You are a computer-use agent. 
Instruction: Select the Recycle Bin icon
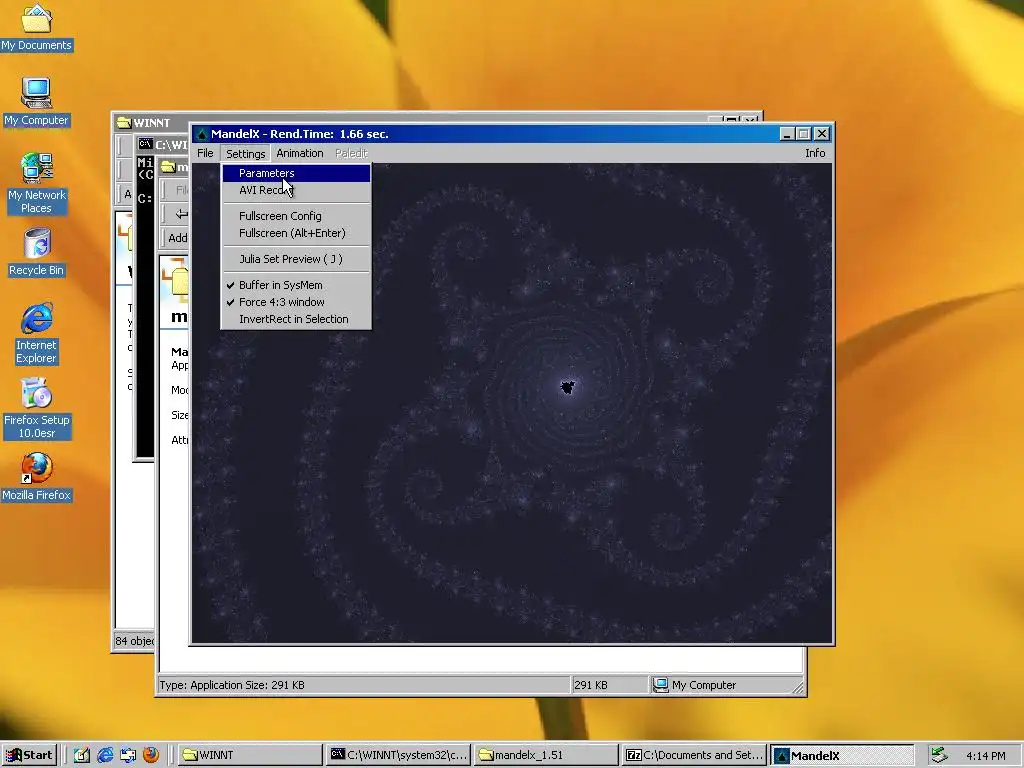37,252
